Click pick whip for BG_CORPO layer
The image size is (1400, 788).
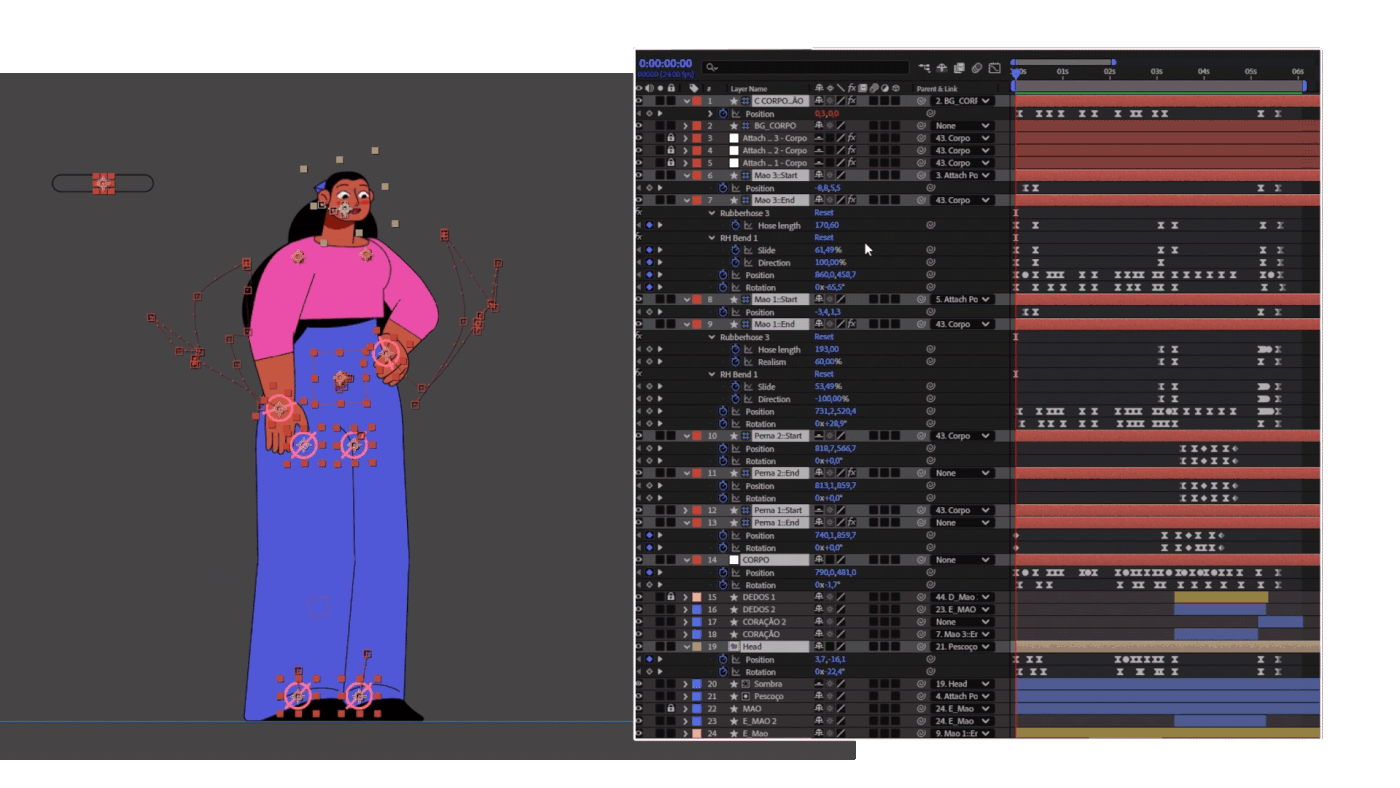[920, 126]
